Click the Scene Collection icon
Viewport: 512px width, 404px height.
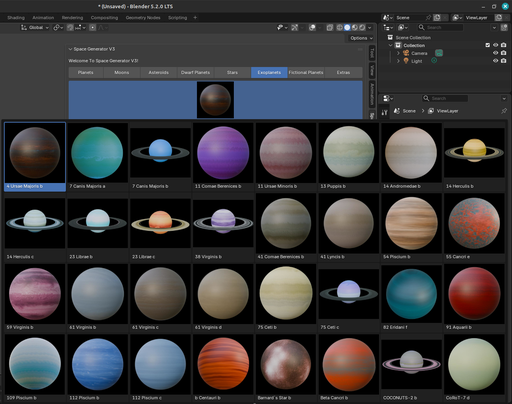[390, 37]
